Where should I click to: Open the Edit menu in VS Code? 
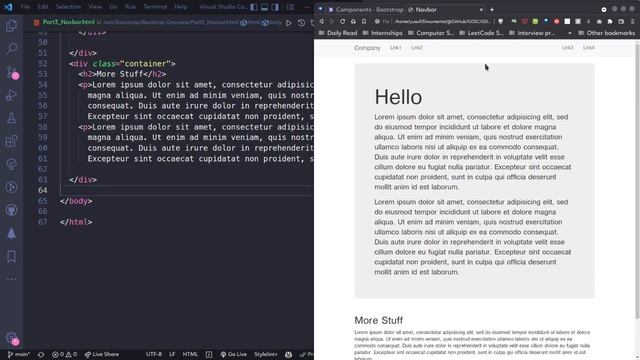43,7
